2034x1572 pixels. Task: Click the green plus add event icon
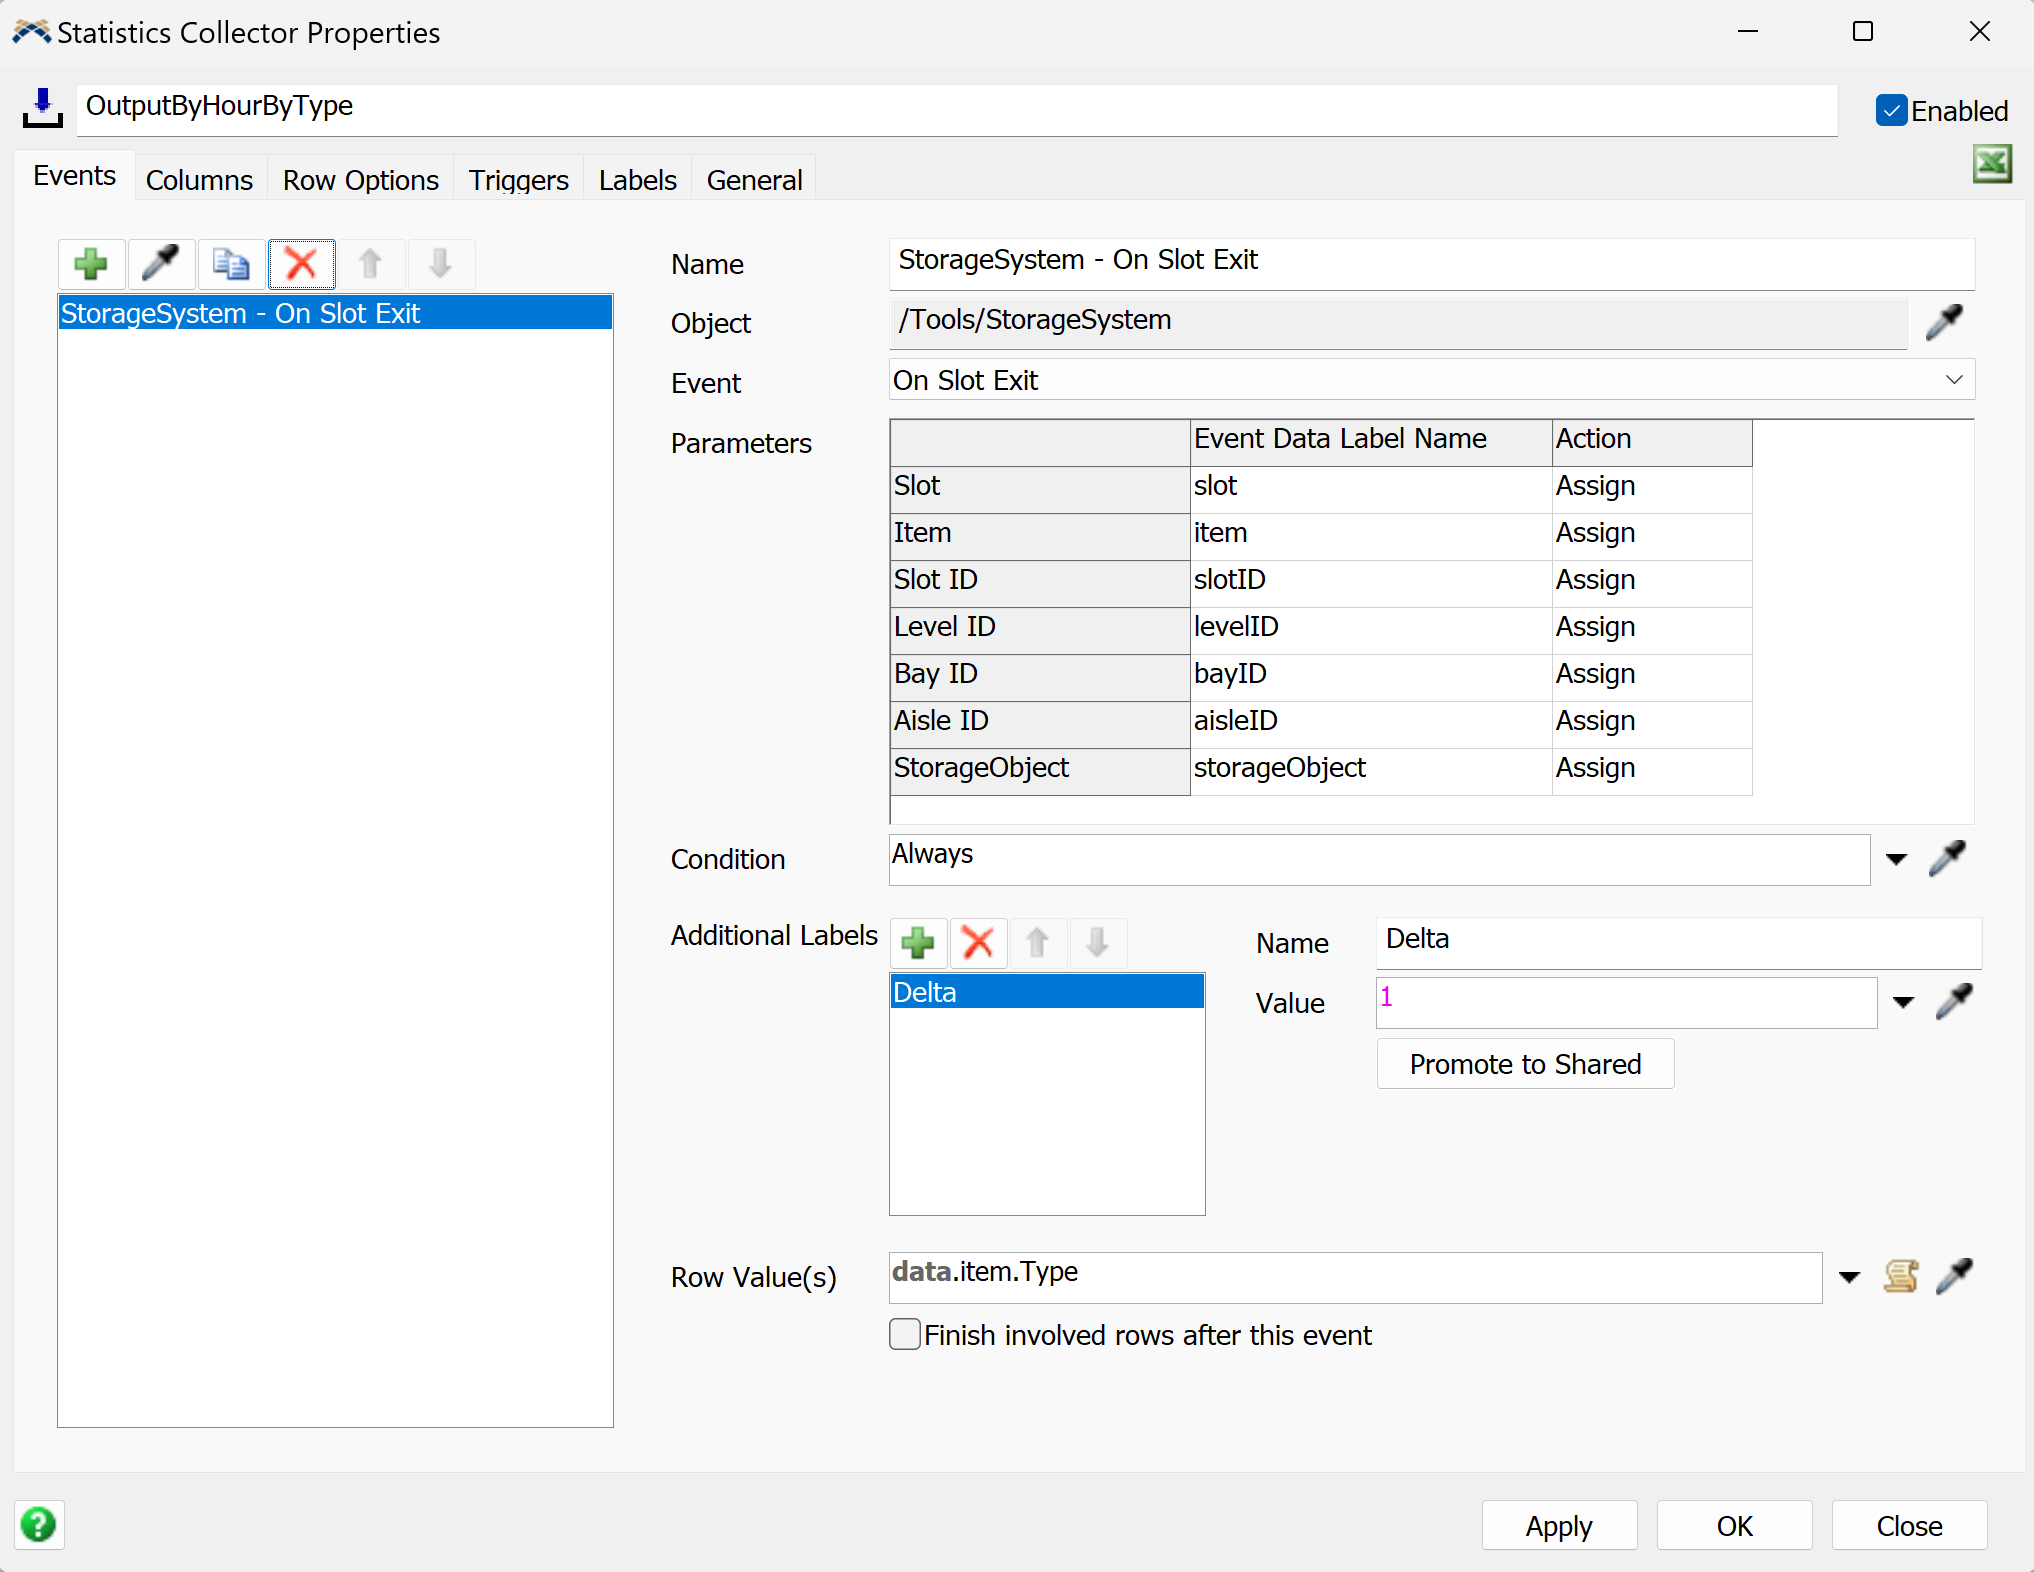91,264
